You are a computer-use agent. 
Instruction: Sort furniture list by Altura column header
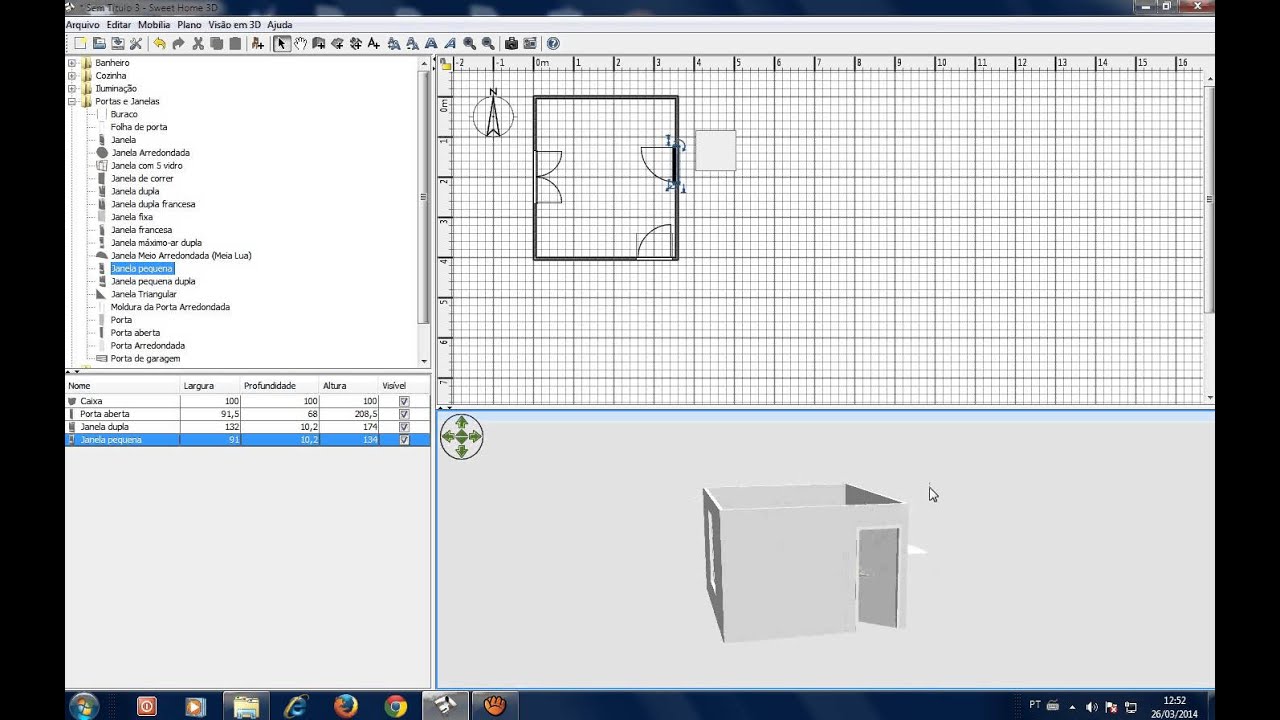click(x=349, y=386)
